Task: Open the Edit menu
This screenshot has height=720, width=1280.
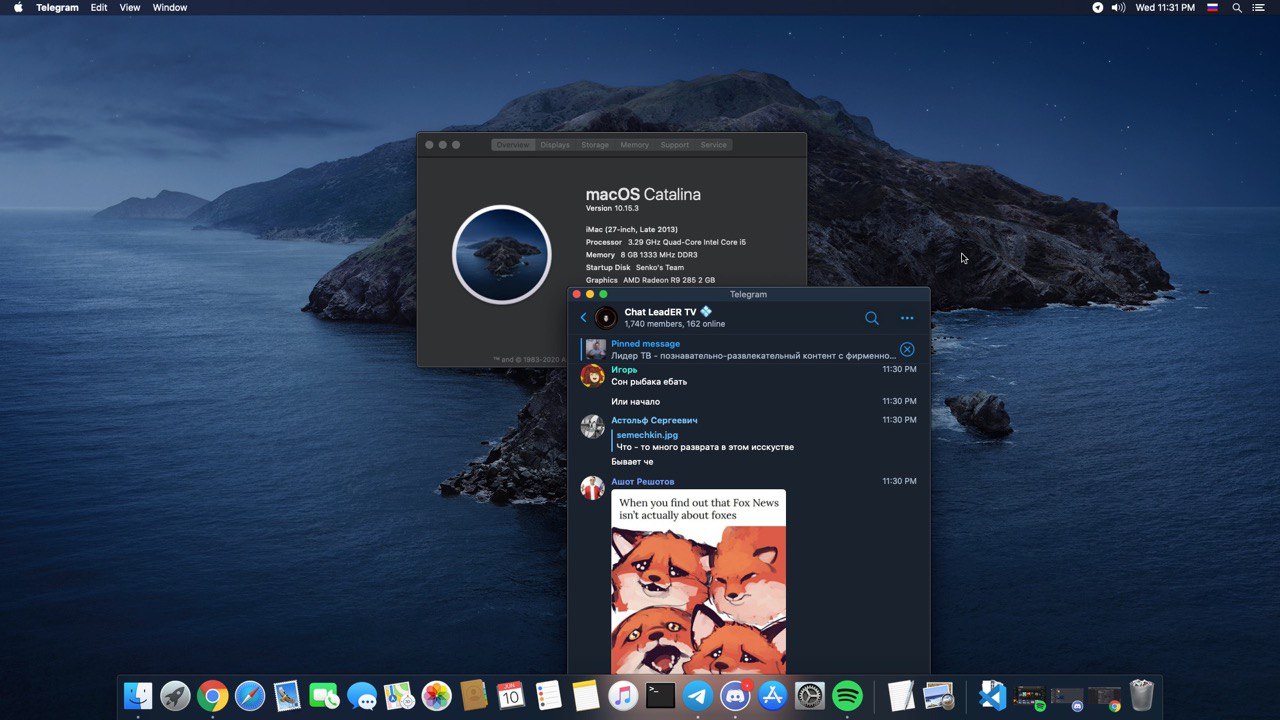Action: click(x=99, y=7)
